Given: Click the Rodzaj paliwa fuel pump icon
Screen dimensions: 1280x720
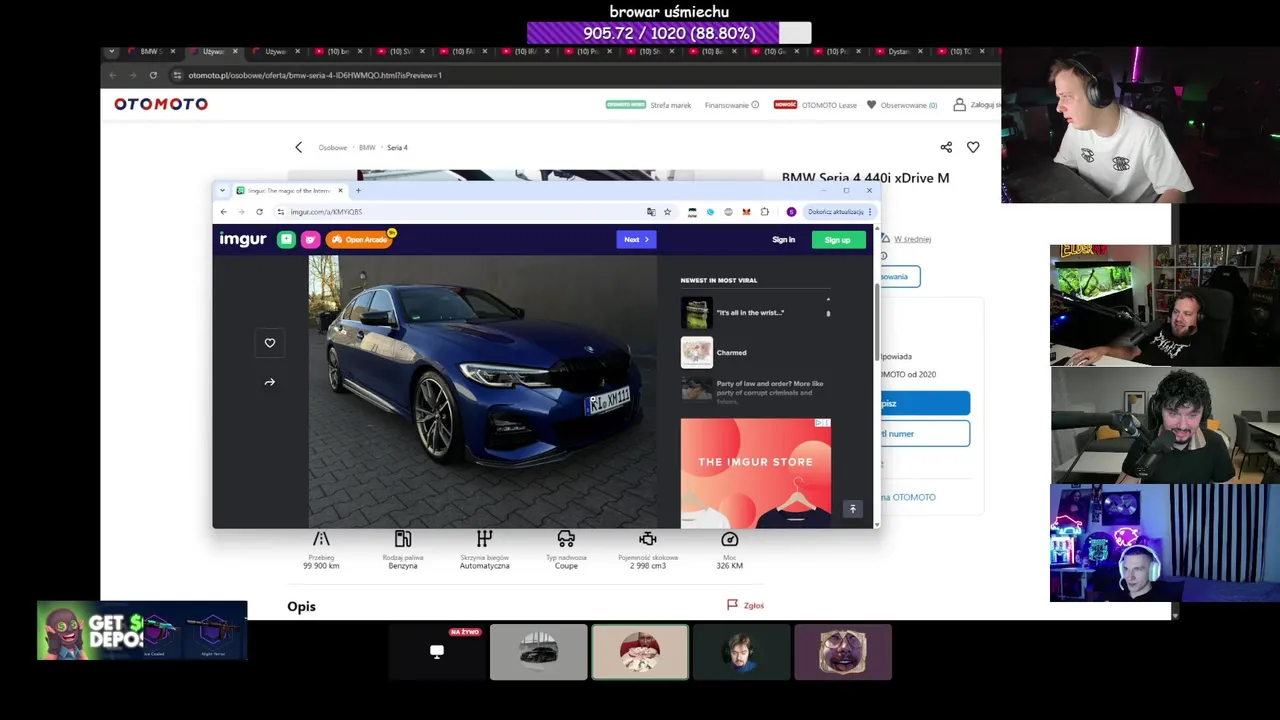Looking at the screenshot, I should 403,539.
